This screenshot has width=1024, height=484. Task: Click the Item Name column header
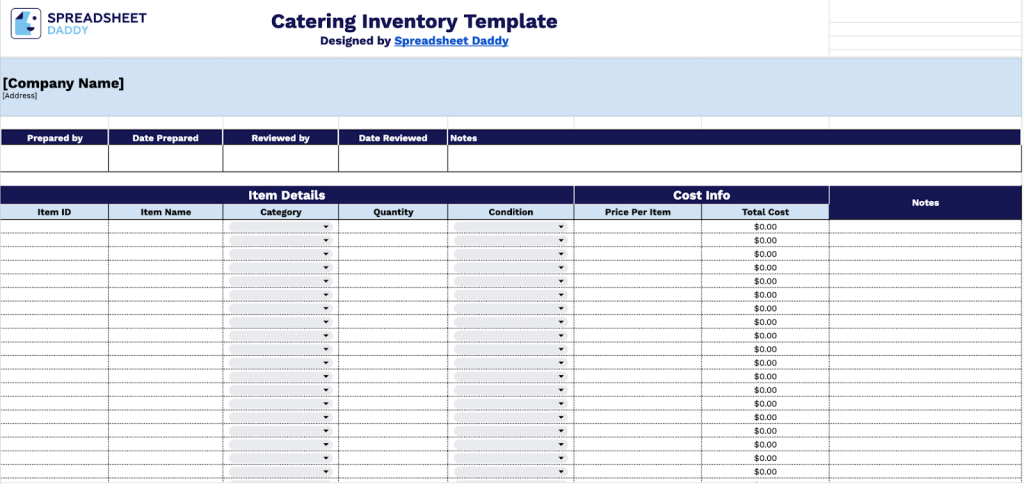pyautogui.click(x=165, y=212)
